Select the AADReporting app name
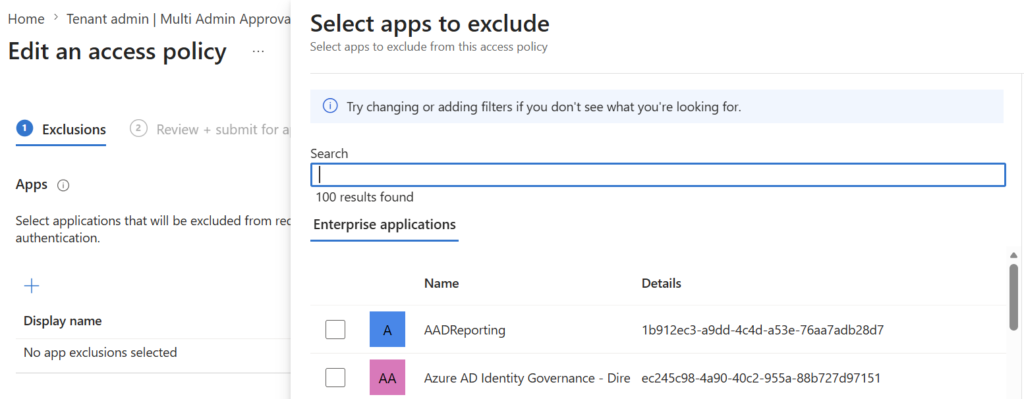The height and width of the screenshot is (399, 1024). (465, 330)
